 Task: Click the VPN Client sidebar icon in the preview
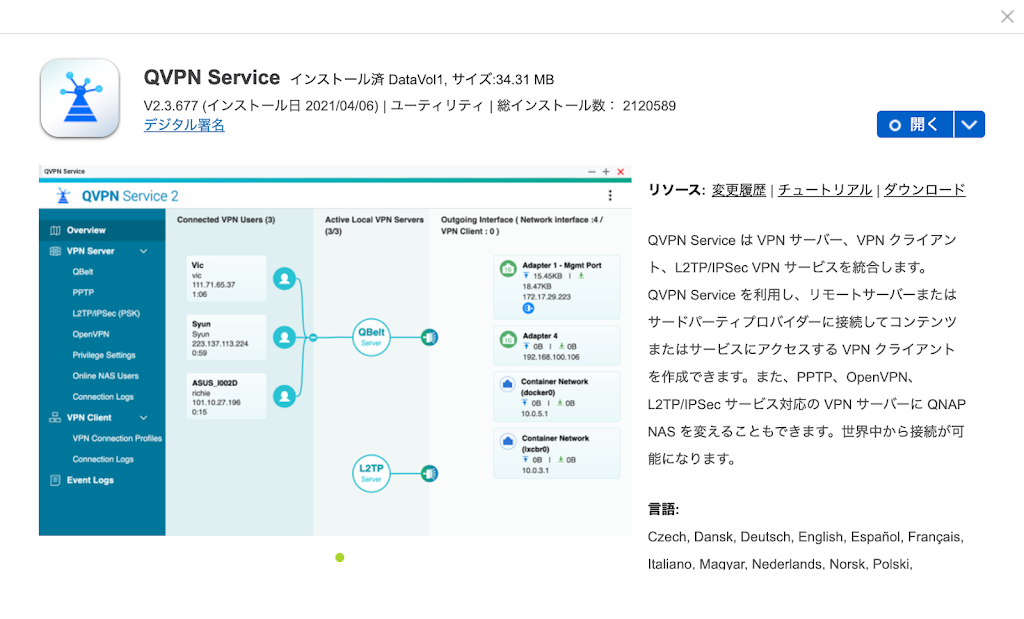click(x=55, y=418)
